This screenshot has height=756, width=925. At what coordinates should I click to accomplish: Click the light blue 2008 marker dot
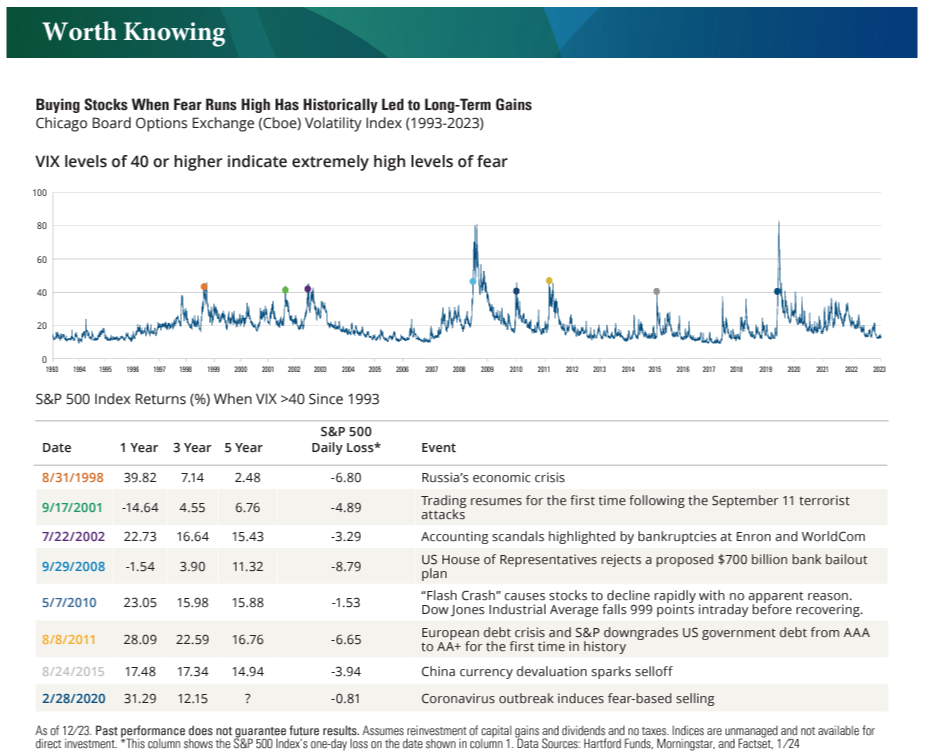click(x=473, y=282)
